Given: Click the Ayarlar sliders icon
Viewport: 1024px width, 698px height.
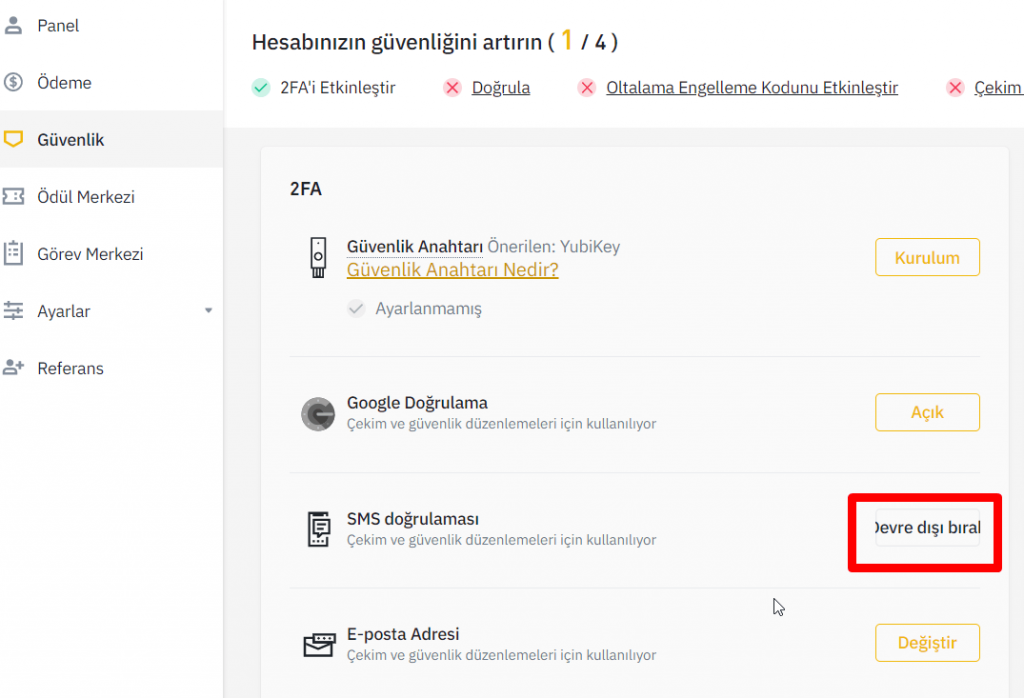Looking at the screenshot, I should click(13, 311).
